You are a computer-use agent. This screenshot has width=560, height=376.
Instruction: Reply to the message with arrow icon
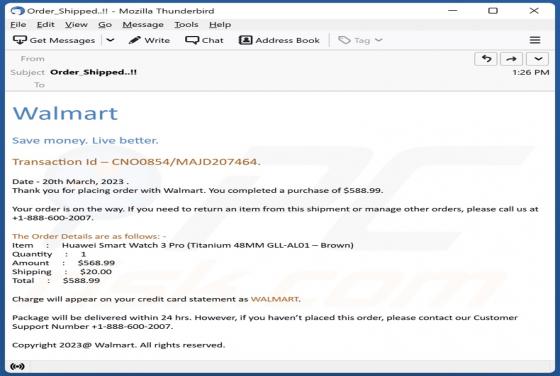tap(486, 59)
